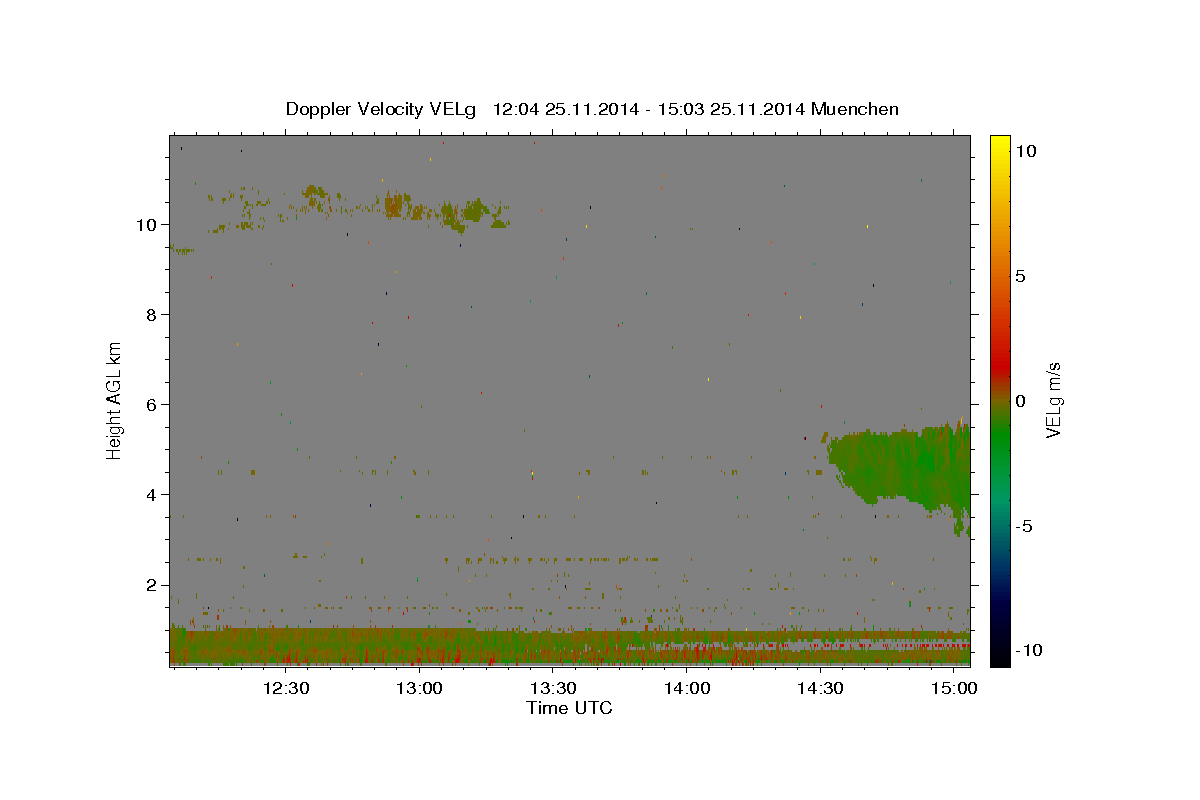Click the height tick label 10
The height and width of the screenshot is (800, 1200).
pos(148,224)
